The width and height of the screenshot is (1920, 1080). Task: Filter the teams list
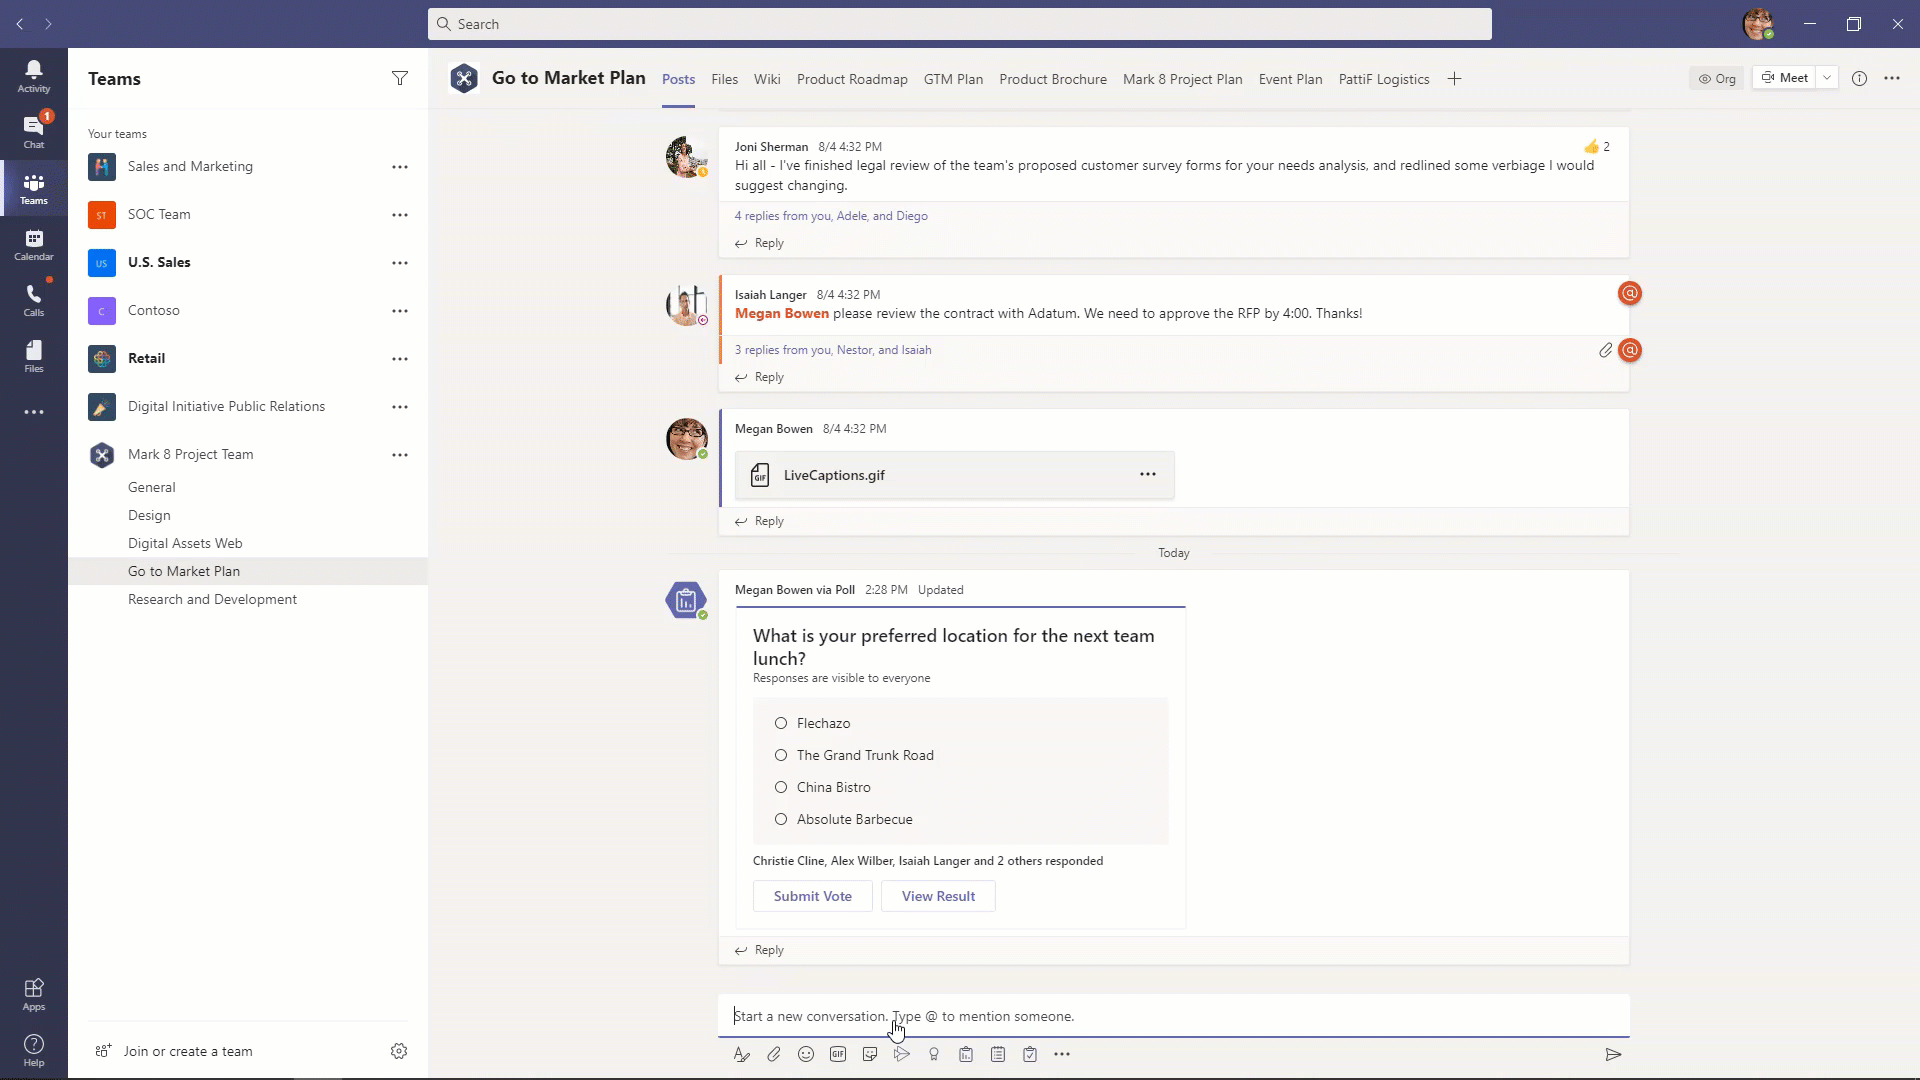400,78
